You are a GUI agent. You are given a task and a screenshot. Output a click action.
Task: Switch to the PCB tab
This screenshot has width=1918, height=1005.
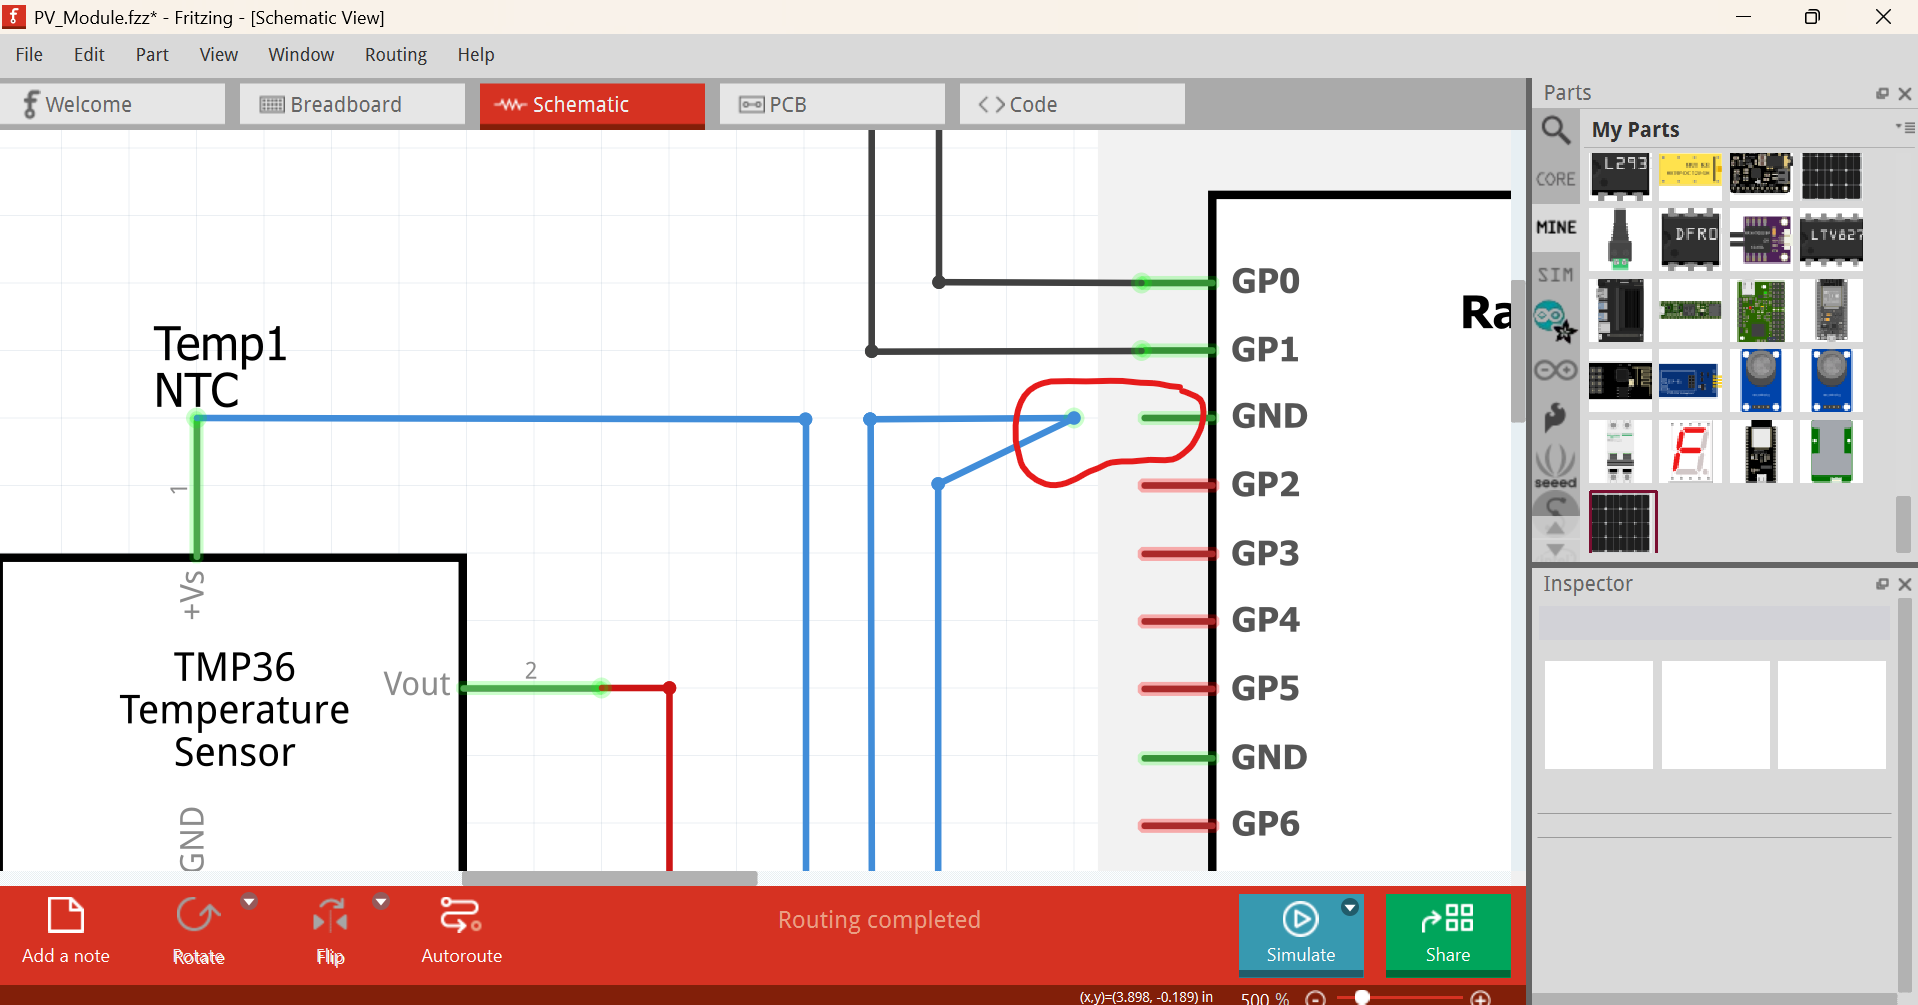832,104
